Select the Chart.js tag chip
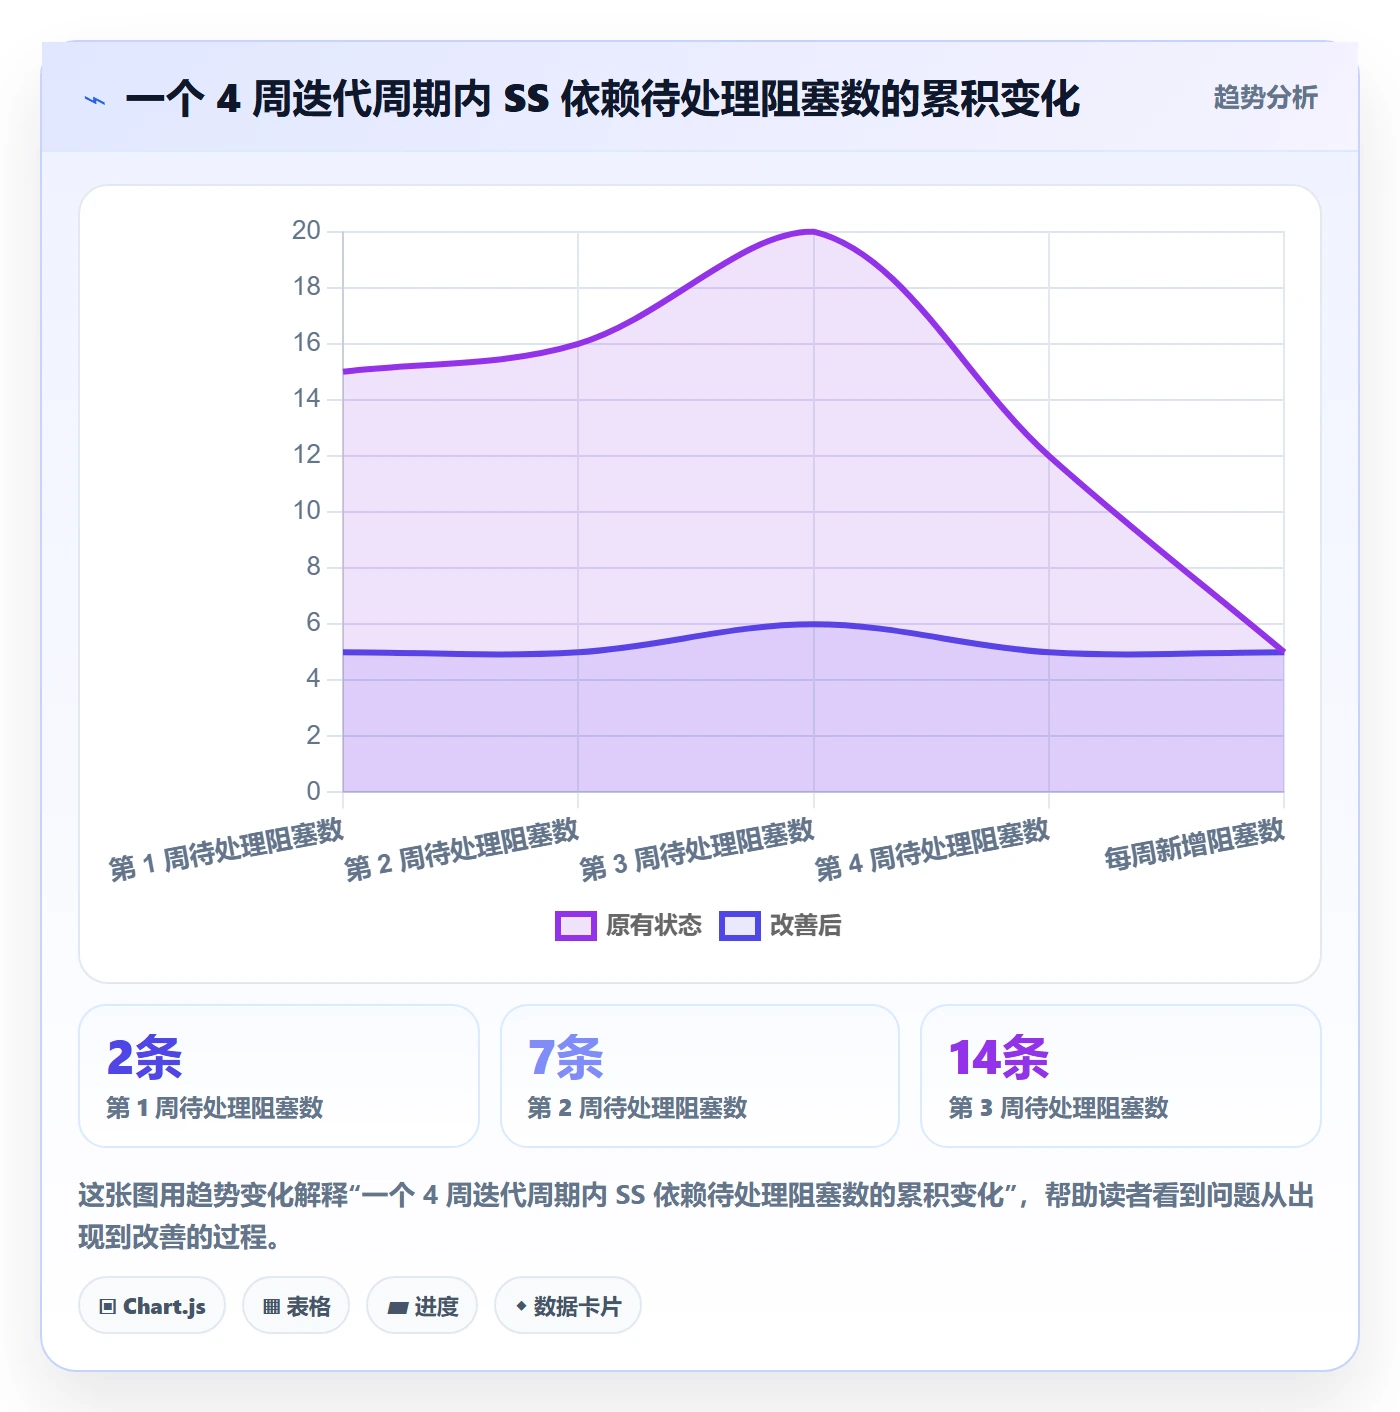The height and width of the screenshot is (1412, 1400). click(x=152, y=1306)
